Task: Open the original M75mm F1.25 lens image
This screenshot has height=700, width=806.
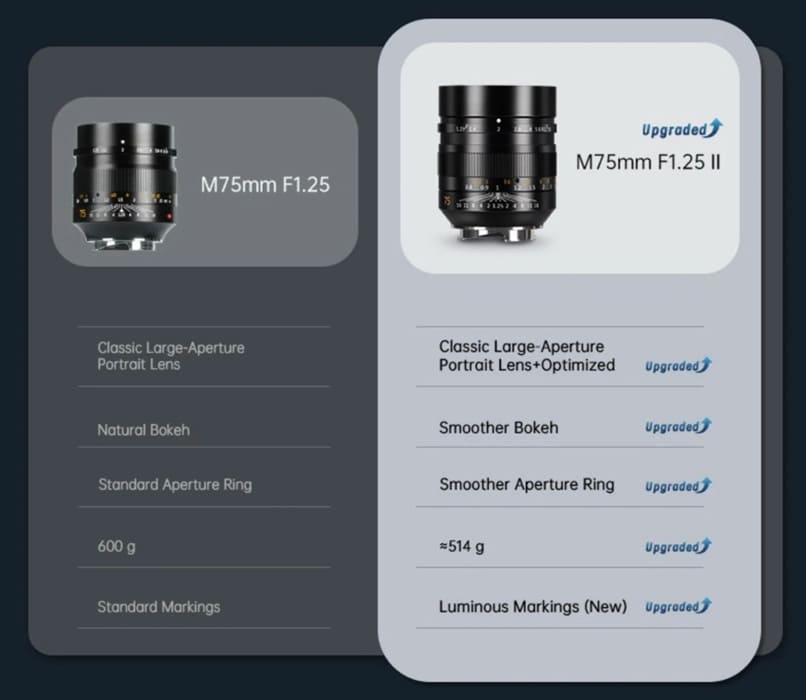Action: click(126, 183)
